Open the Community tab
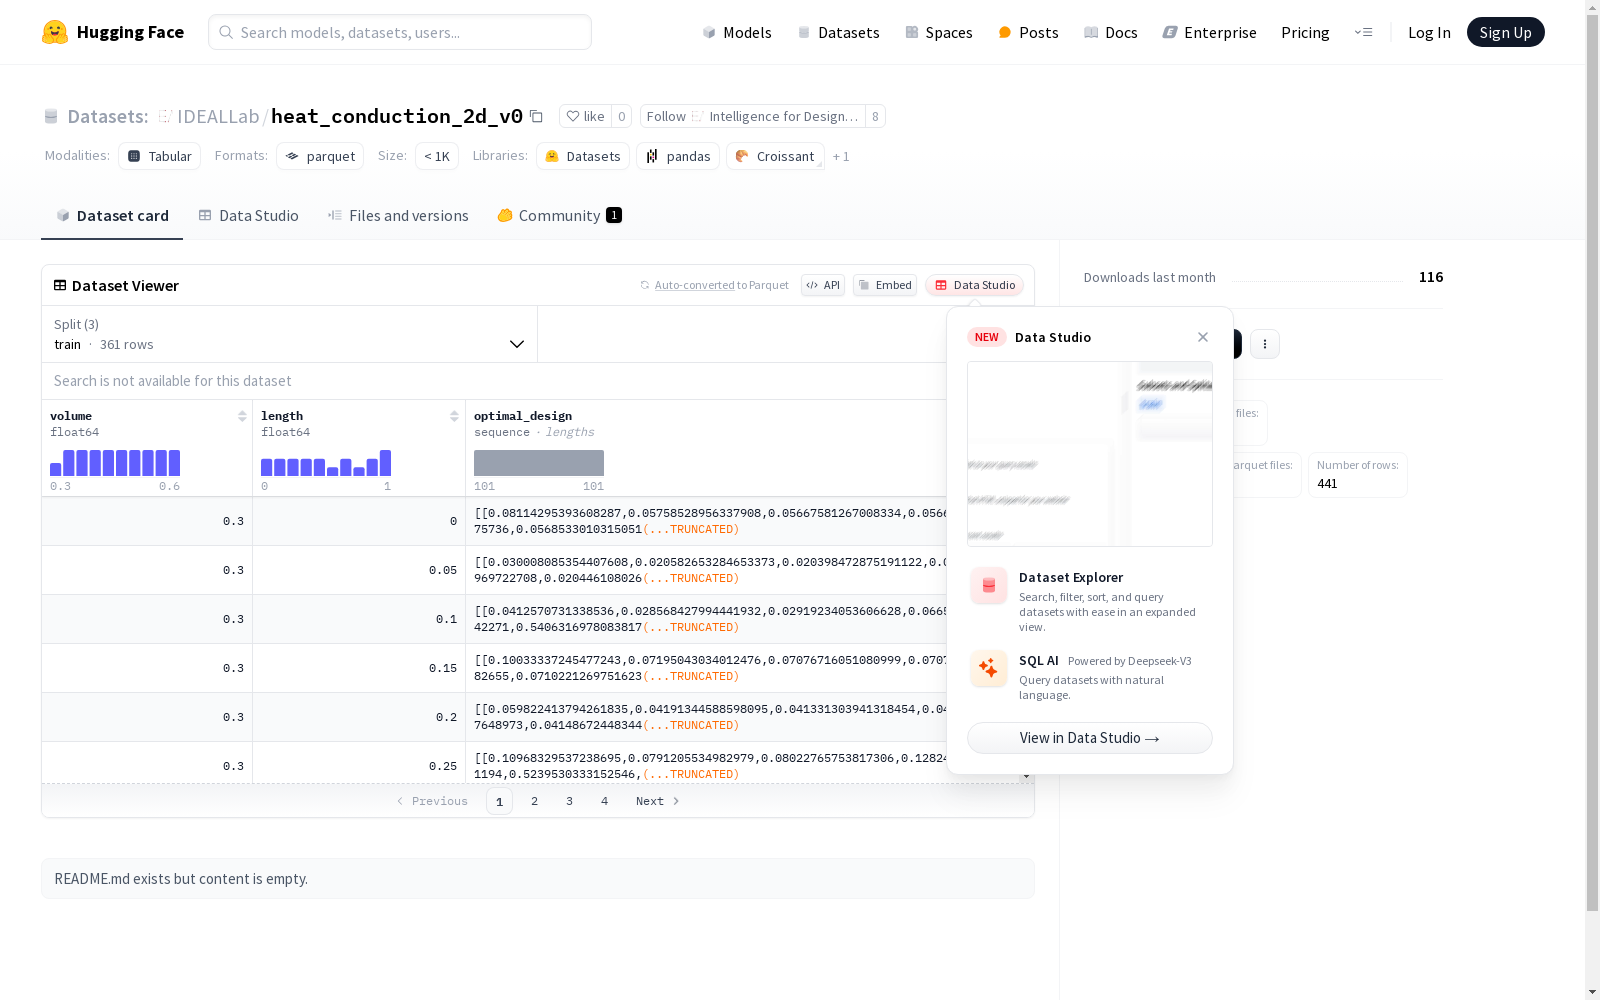The image size is (1600, 1000). tap(559, 216)
